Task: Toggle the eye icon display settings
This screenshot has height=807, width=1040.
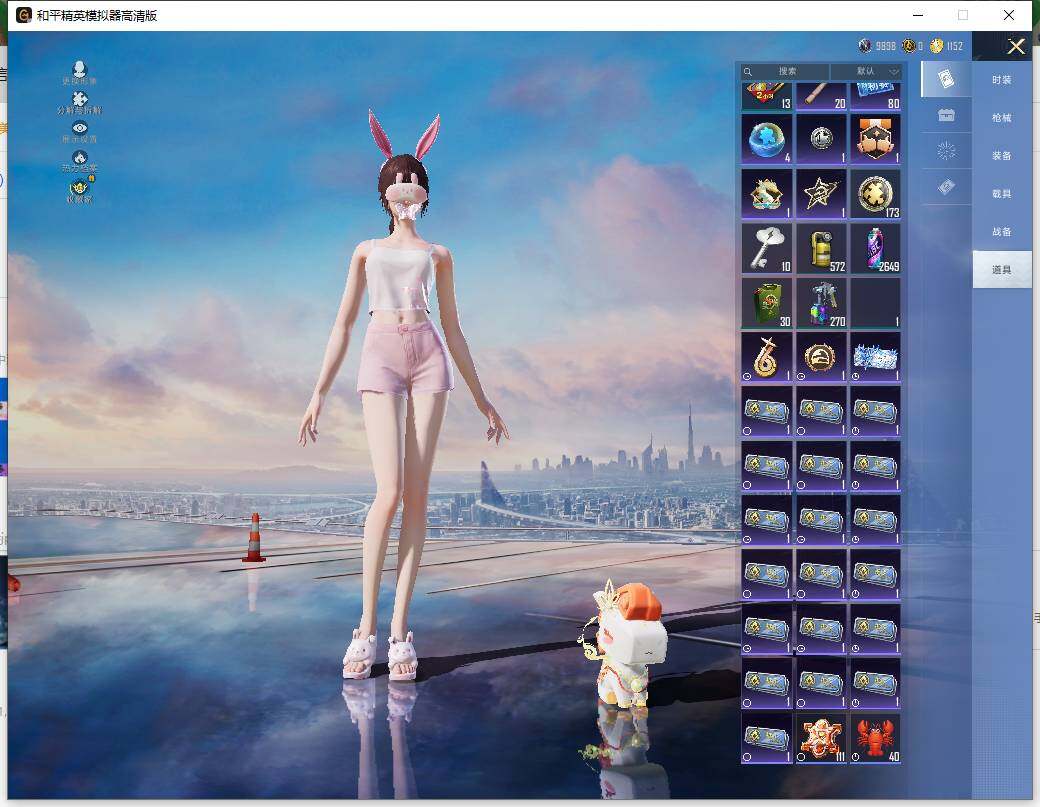Action: point(80,130)
